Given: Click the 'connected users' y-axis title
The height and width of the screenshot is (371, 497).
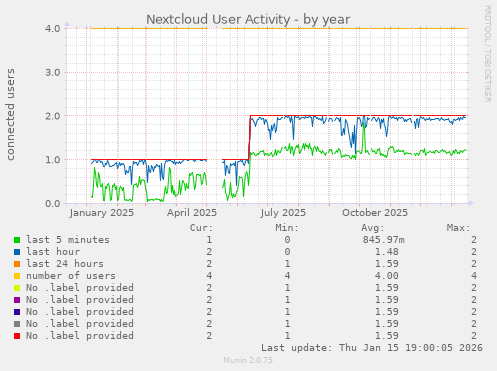Looking at the screenshot, I should click(10, 114).
